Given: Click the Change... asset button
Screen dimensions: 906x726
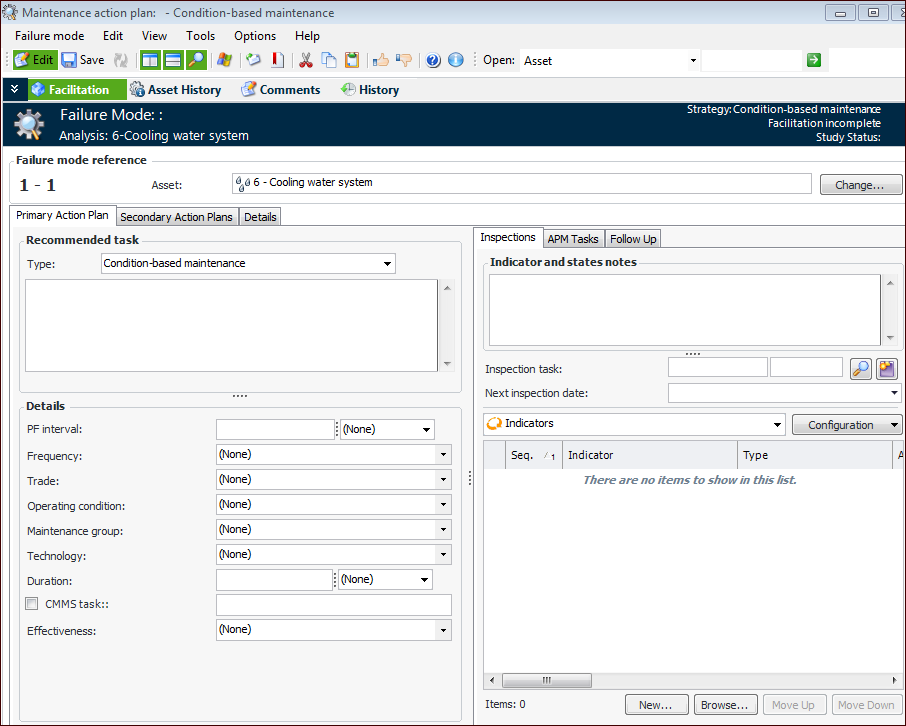Looking at the screenshot, I should (x=860, y=185).
